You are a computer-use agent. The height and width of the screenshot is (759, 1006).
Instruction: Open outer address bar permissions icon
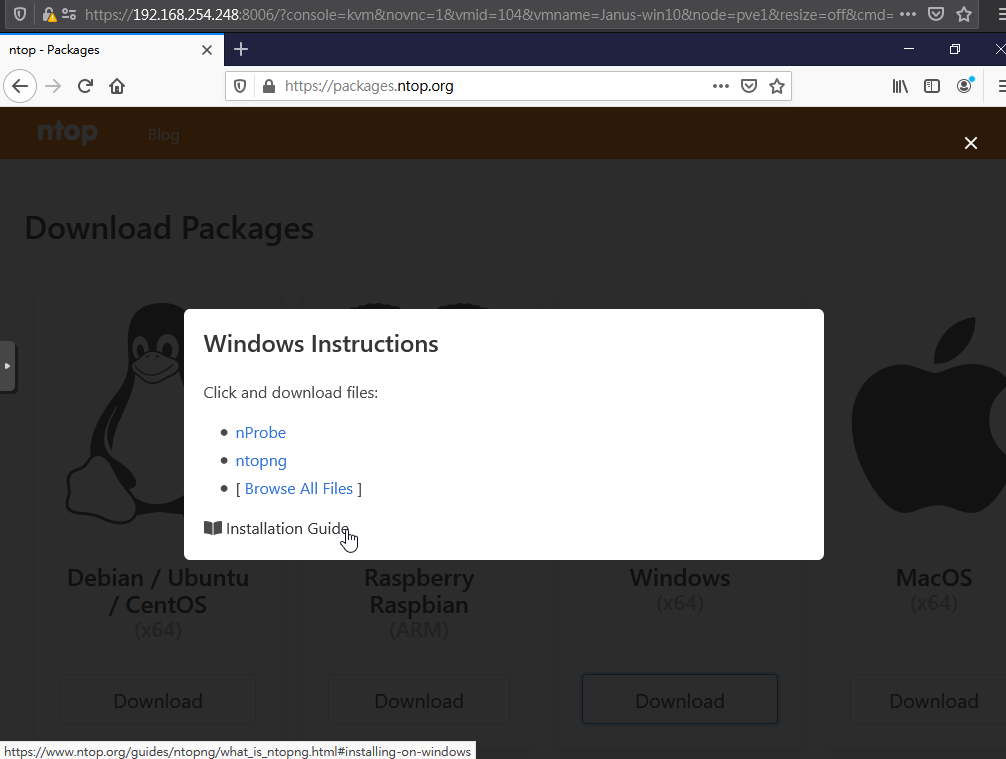(x=69, y=13)
